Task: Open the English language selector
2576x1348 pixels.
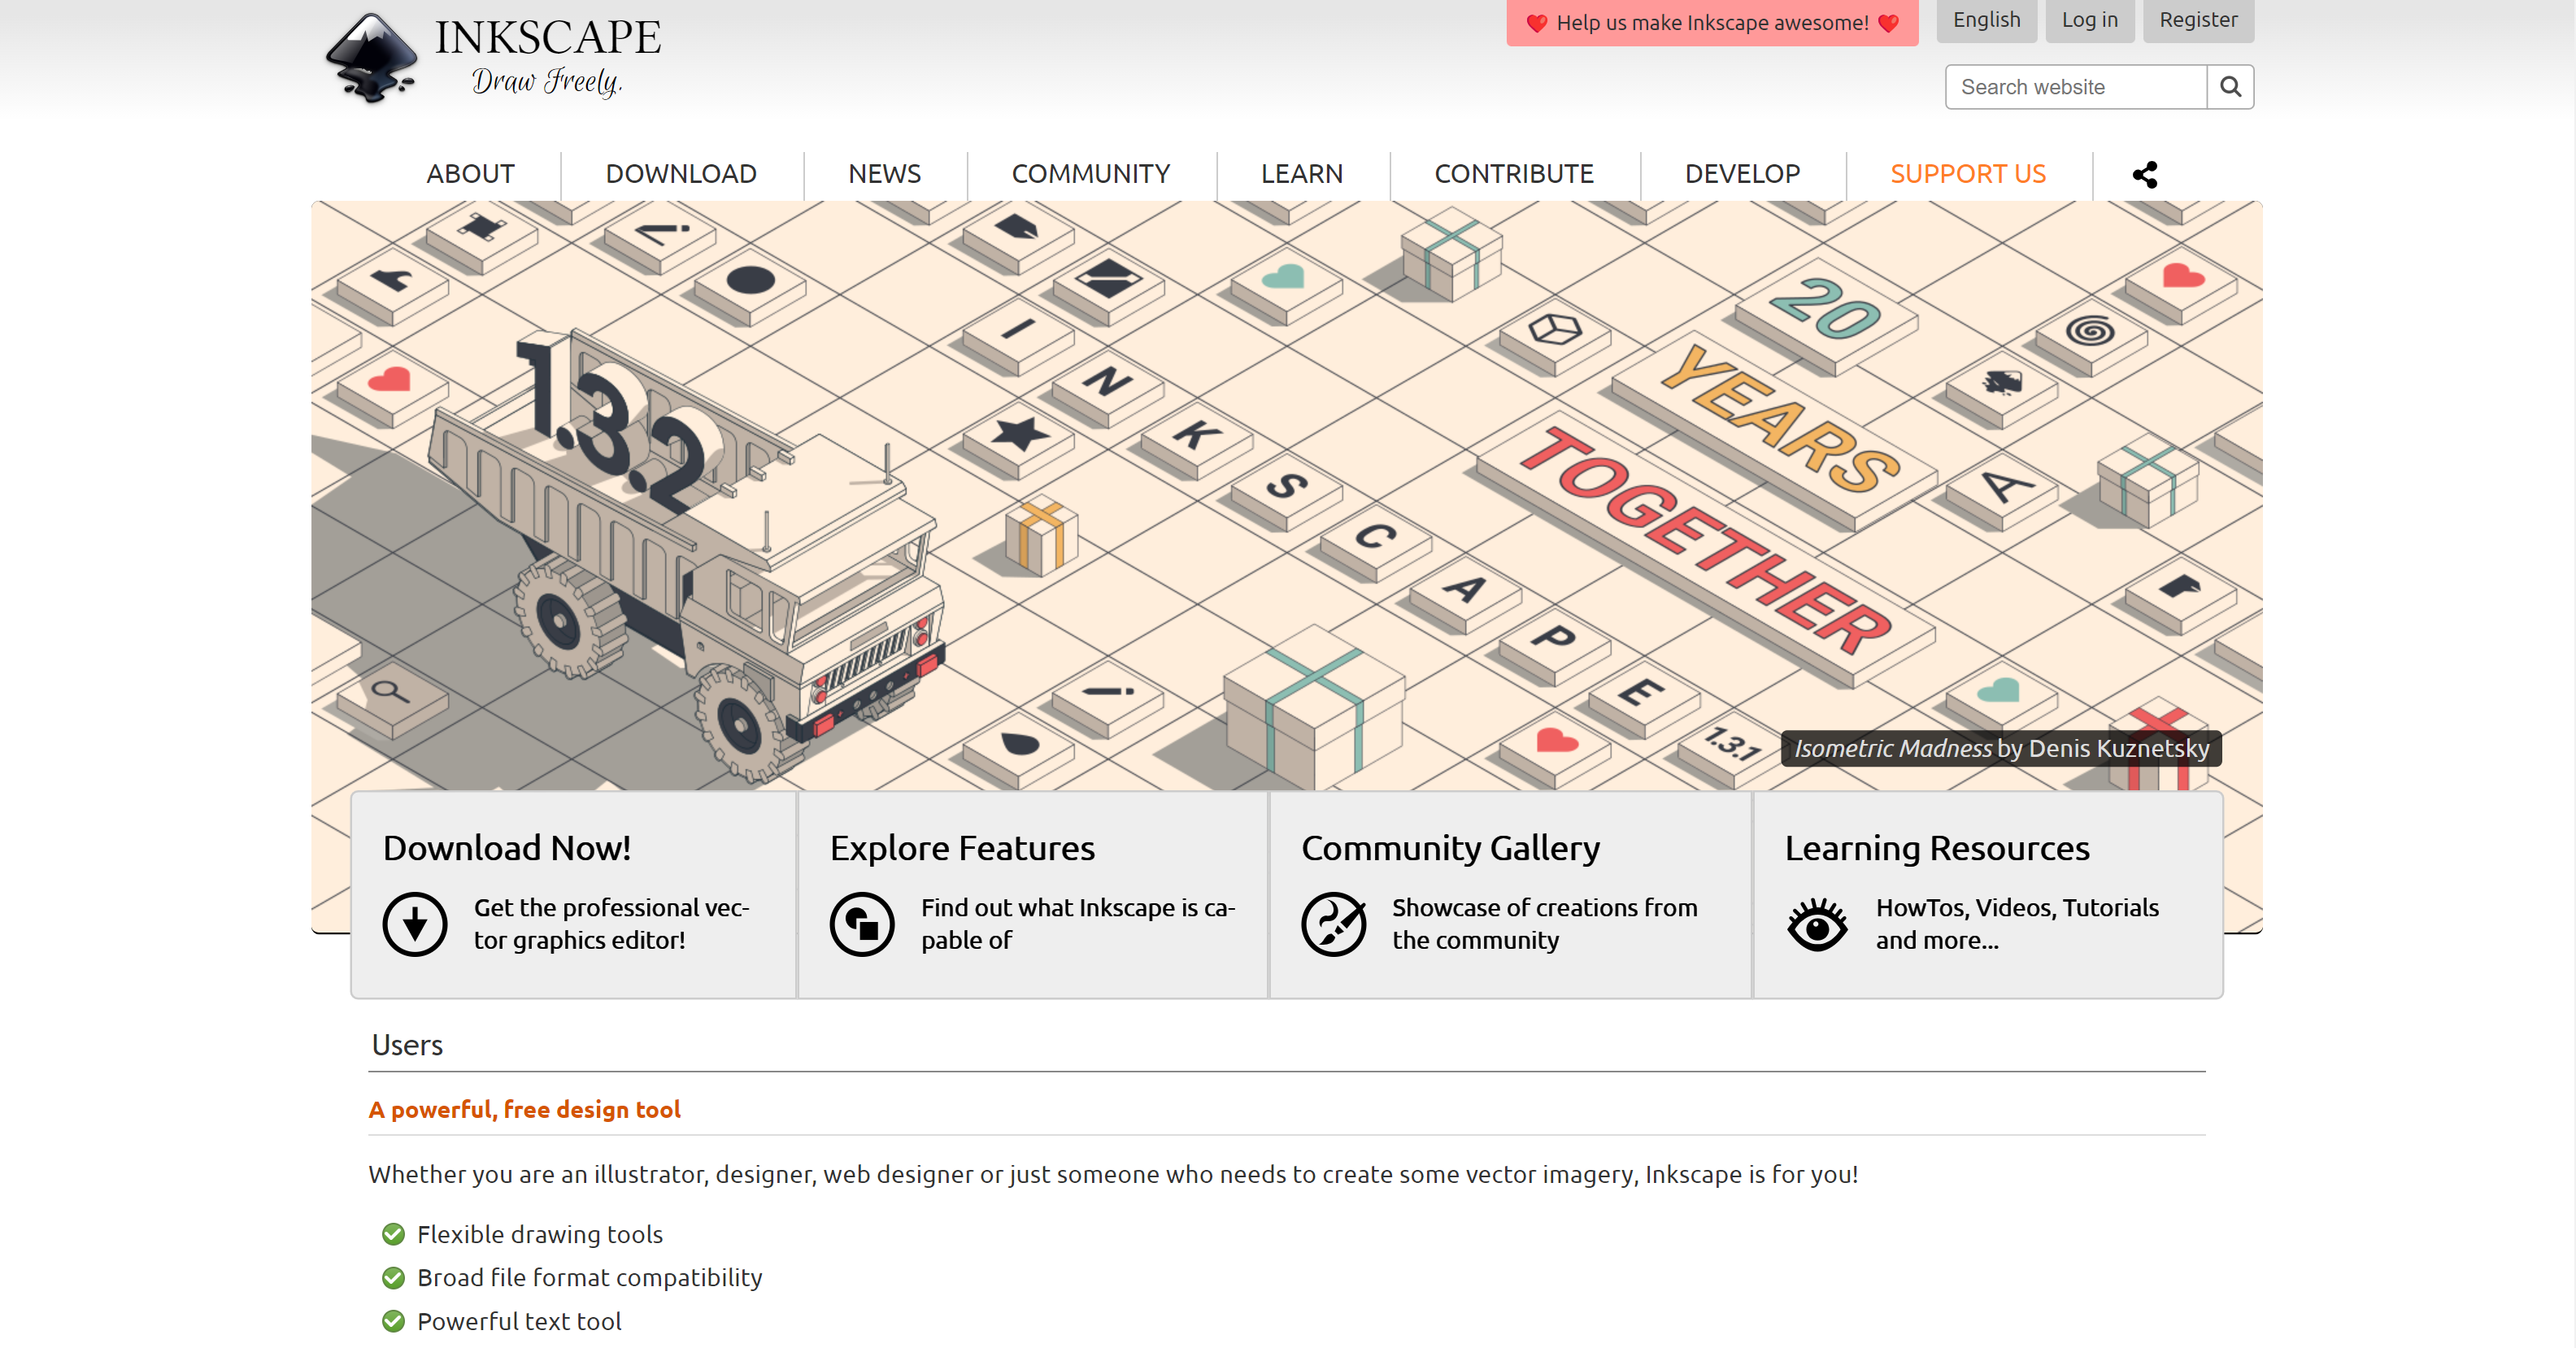Action: pyautogui.click(x=1986, y=20)
